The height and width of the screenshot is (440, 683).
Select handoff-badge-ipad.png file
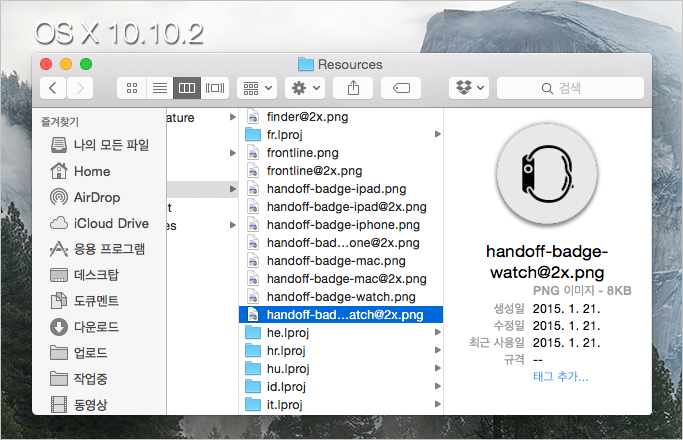click(341, 189)
